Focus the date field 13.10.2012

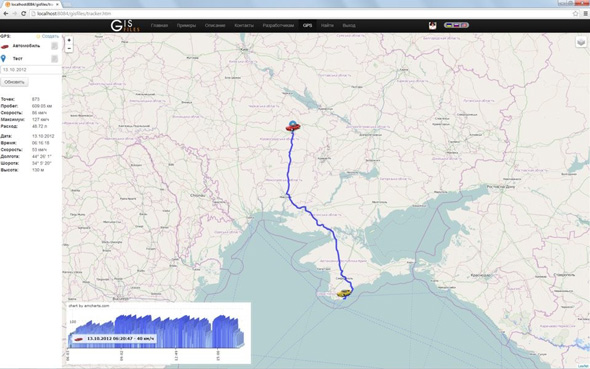point(31,70)
